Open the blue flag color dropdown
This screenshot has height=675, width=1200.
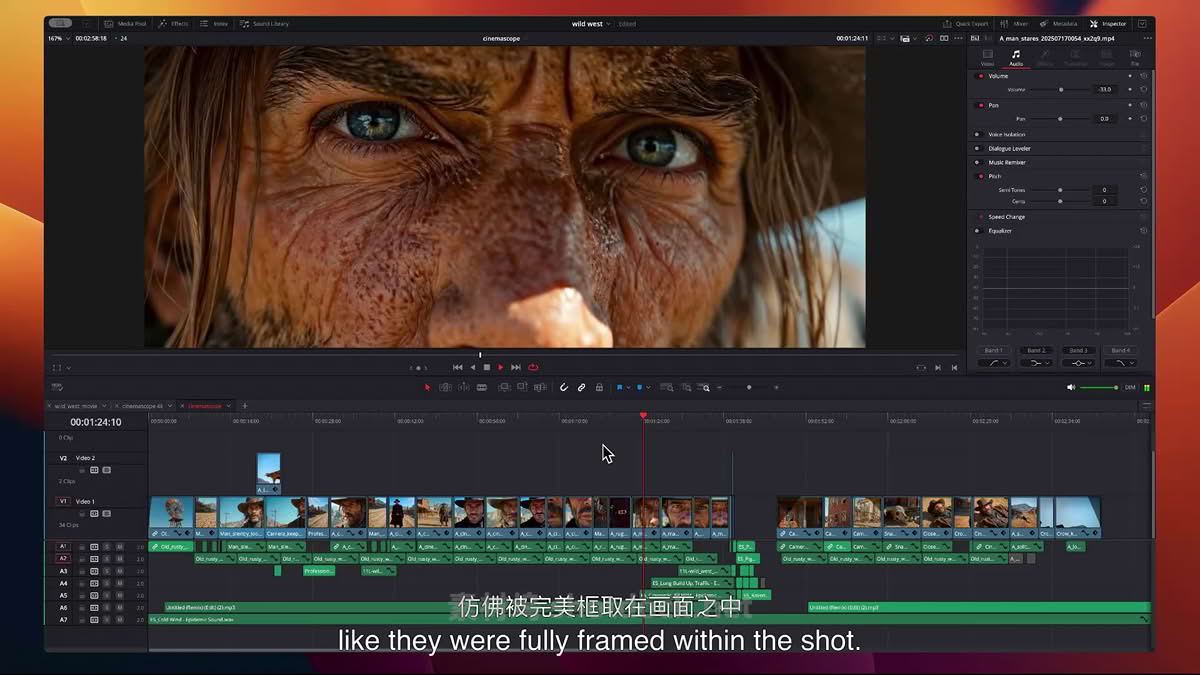[x=629, y=387]
